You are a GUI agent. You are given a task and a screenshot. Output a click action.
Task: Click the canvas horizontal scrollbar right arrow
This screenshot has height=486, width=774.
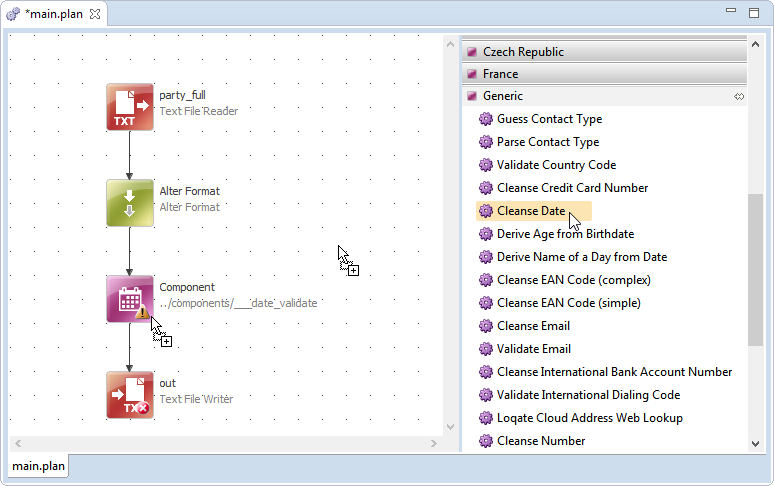coord(434,443)
